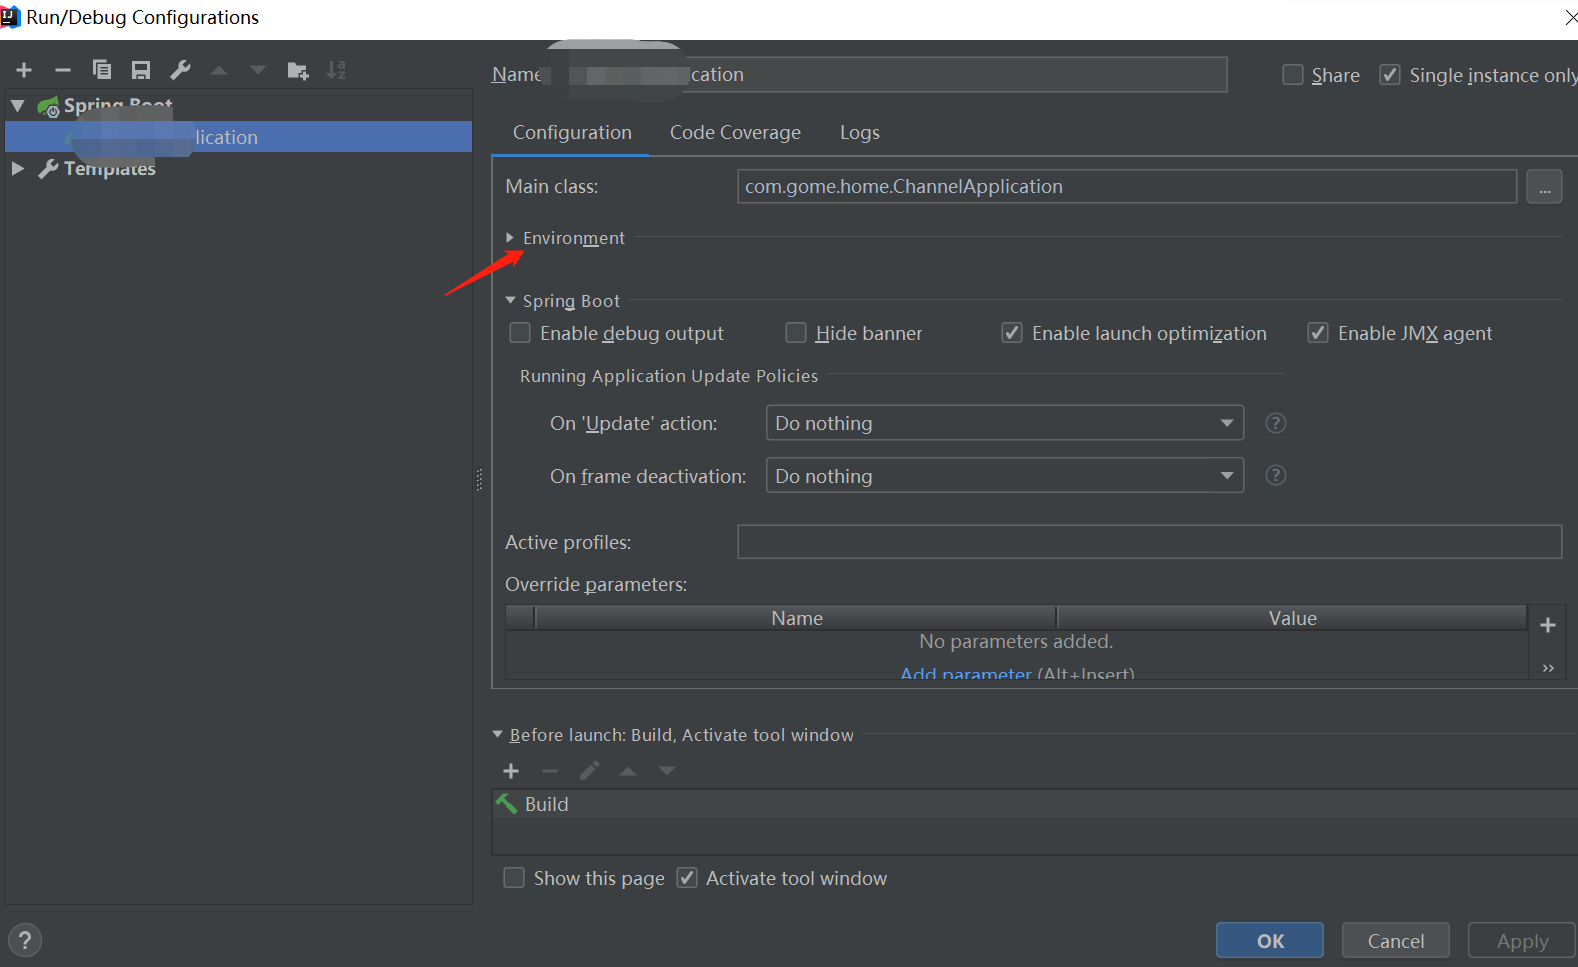Move before launch task down
The height and width of the screenshot is (967, 1578).
coord(667,771)
